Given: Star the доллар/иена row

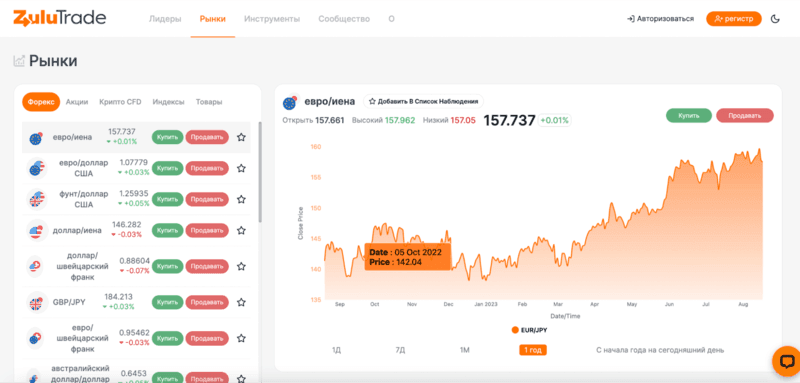Looking at the screenshot, I should pos(241,231).
